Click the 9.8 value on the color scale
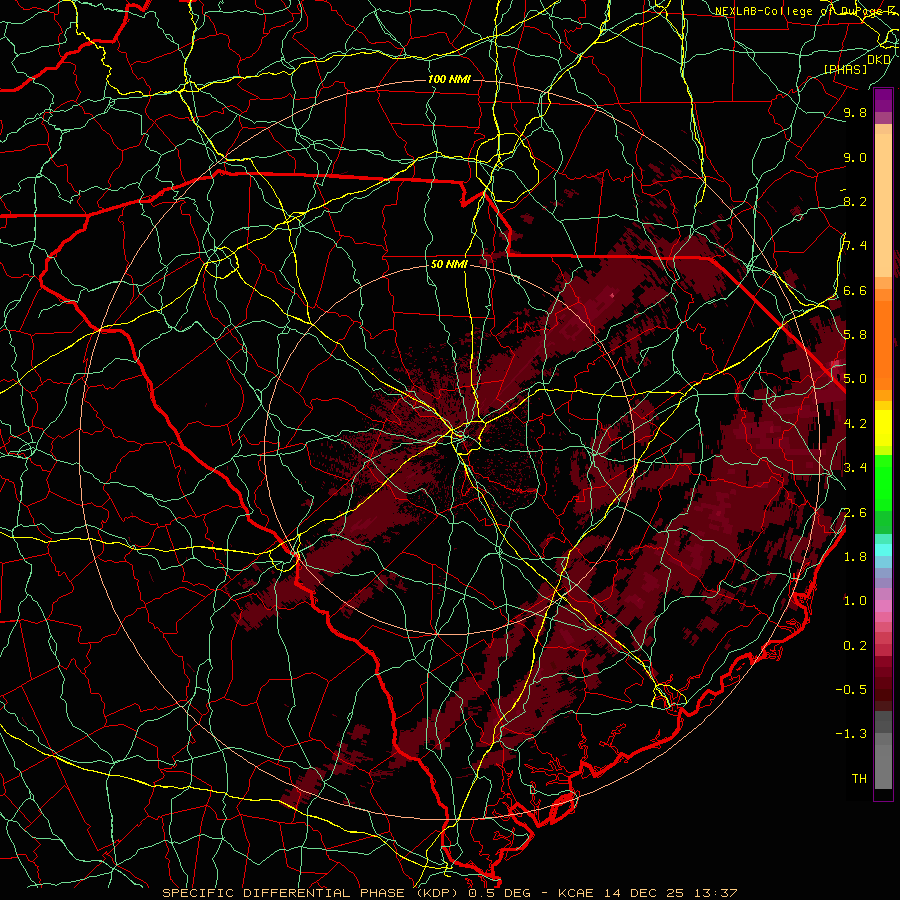This screenshot has width=900, height=900. click(x=855, y=112)
